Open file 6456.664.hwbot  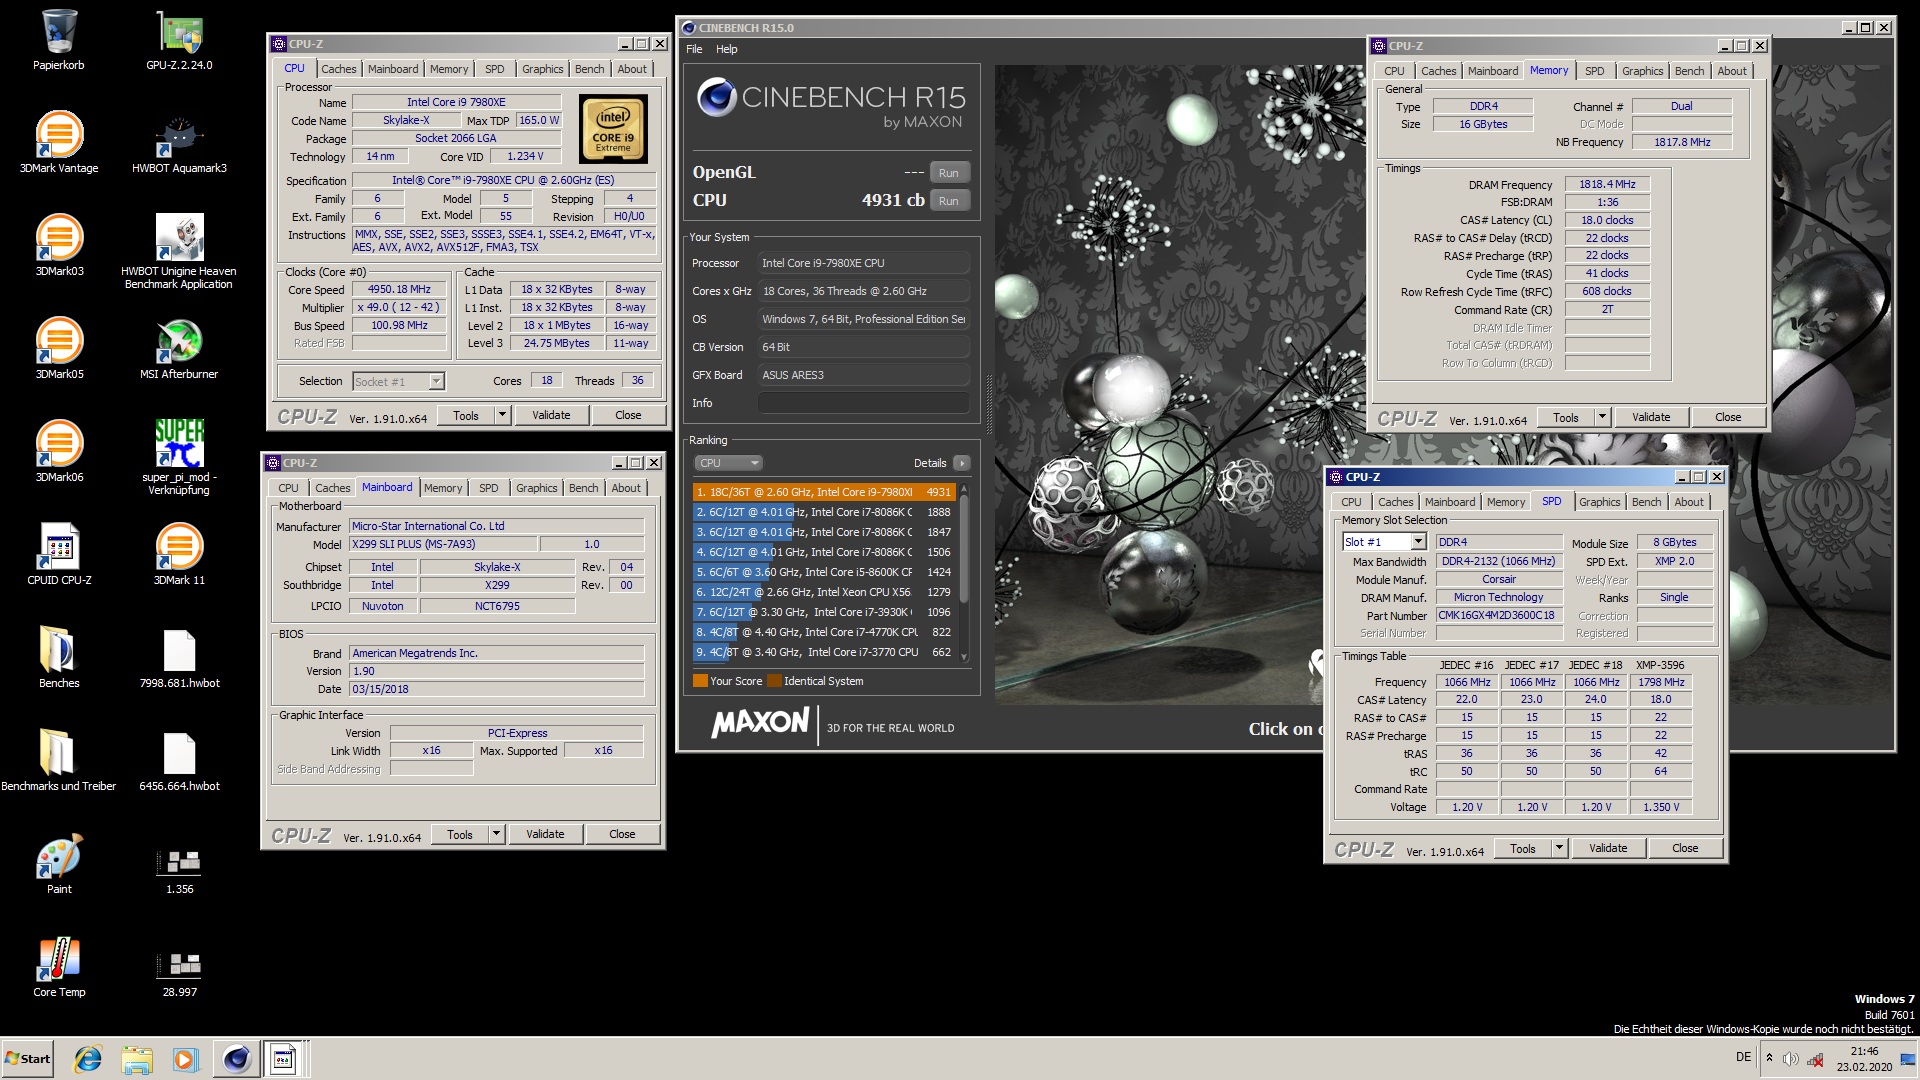(x=179, y=761)
